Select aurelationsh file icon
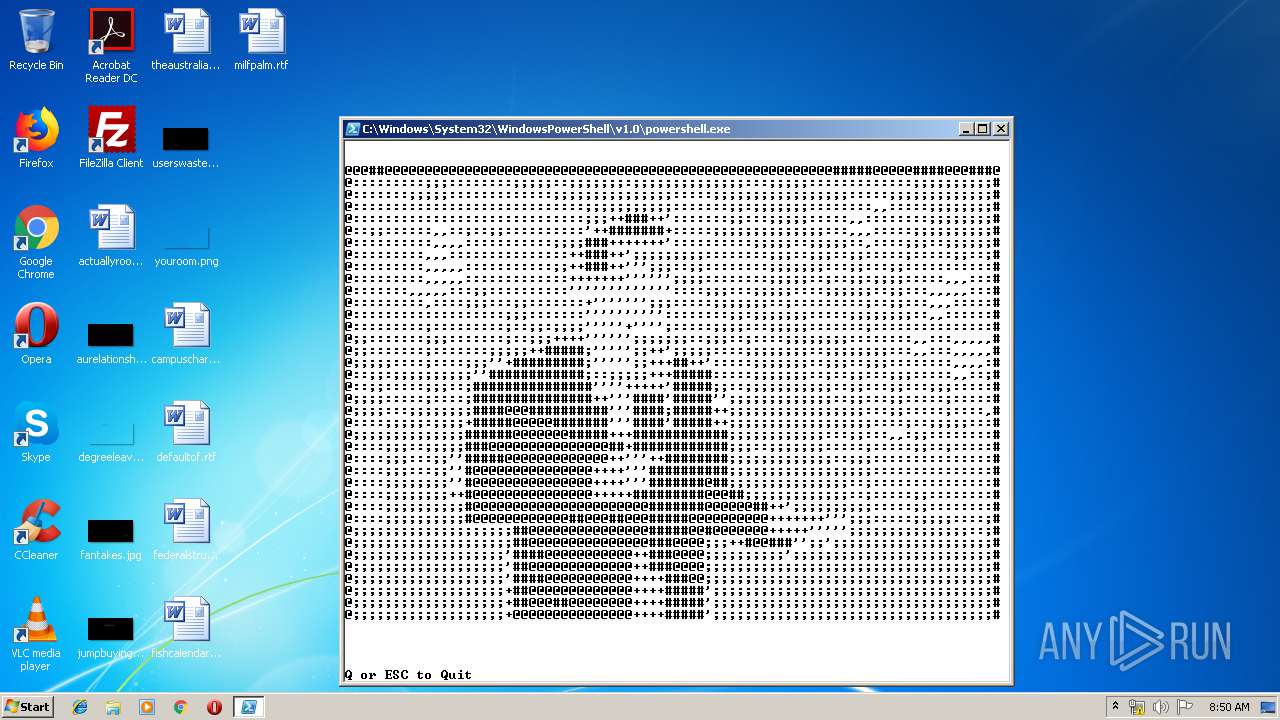Viewport: 1280px width, 720px height. [111, 342]
